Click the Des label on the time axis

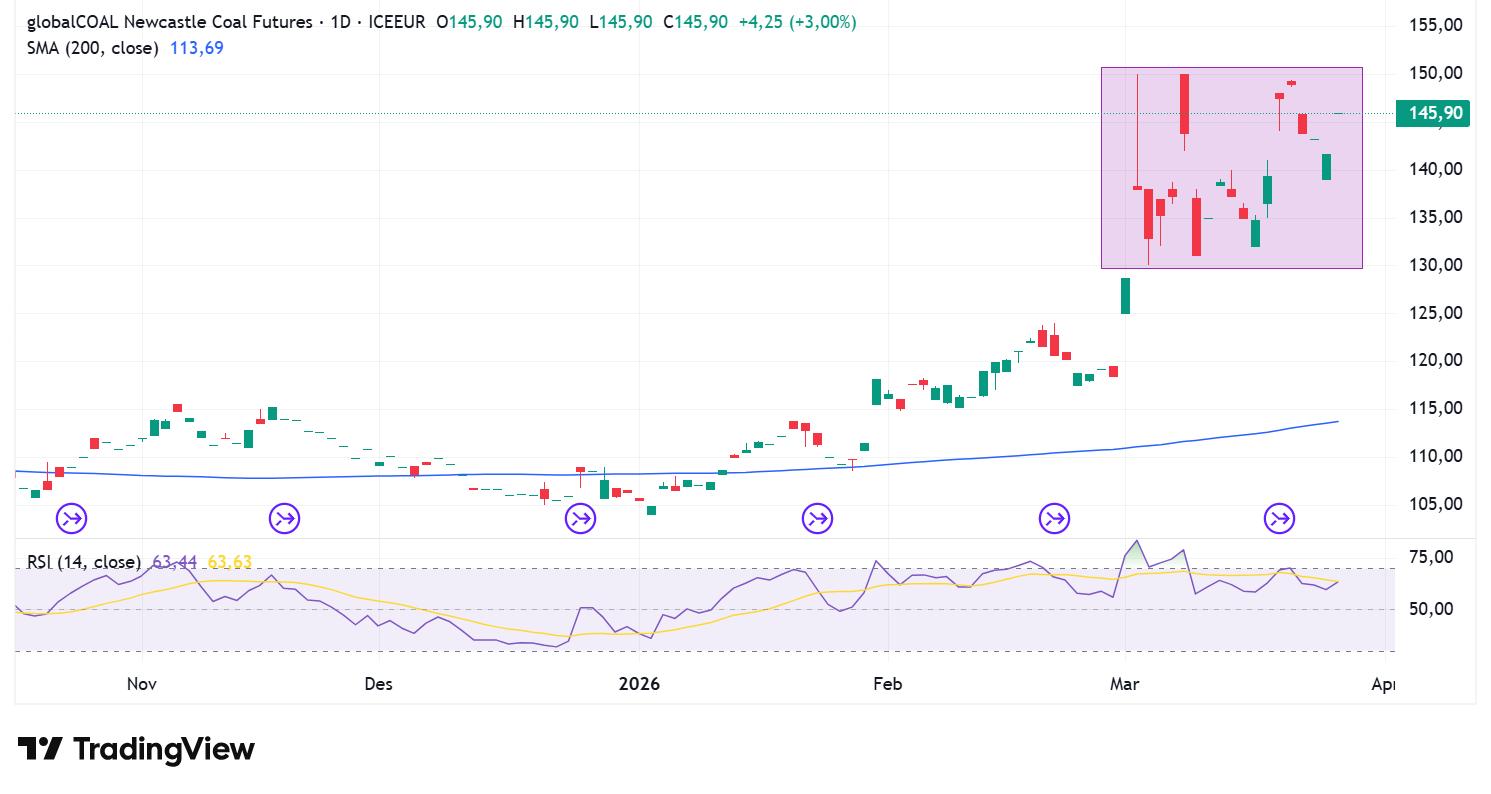click(x=379, y=684)
